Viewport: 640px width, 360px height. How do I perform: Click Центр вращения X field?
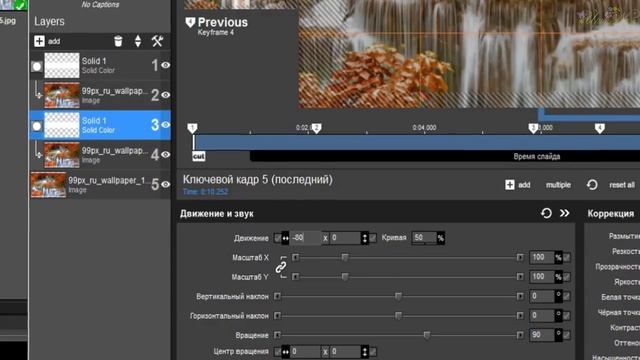[305, 351]
